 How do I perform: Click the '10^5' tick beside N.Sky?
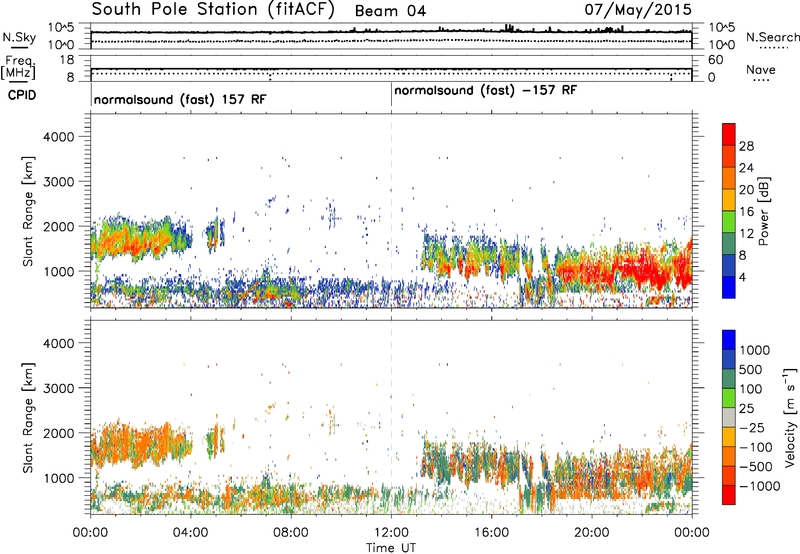61,28
